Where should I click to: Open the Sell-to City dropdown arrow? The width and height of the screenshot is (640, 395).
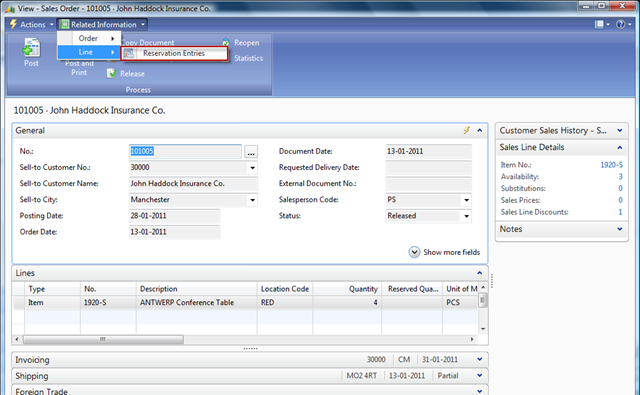coord(253,200)
